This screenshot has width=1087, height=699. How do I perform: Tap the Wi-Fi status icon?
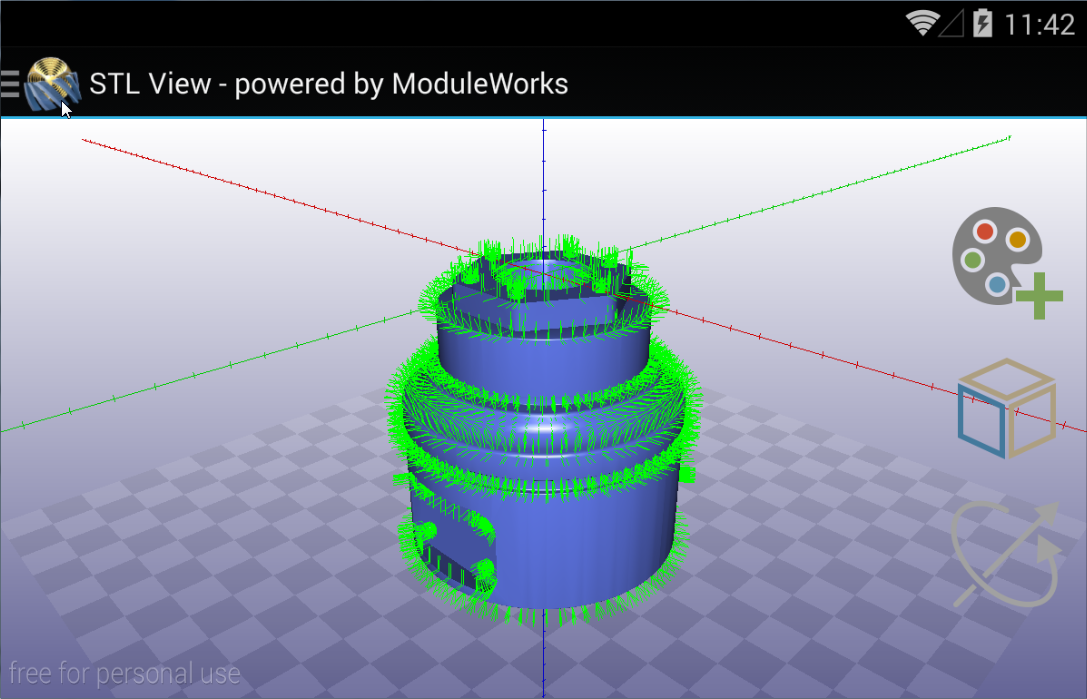[x=922, y=24]
